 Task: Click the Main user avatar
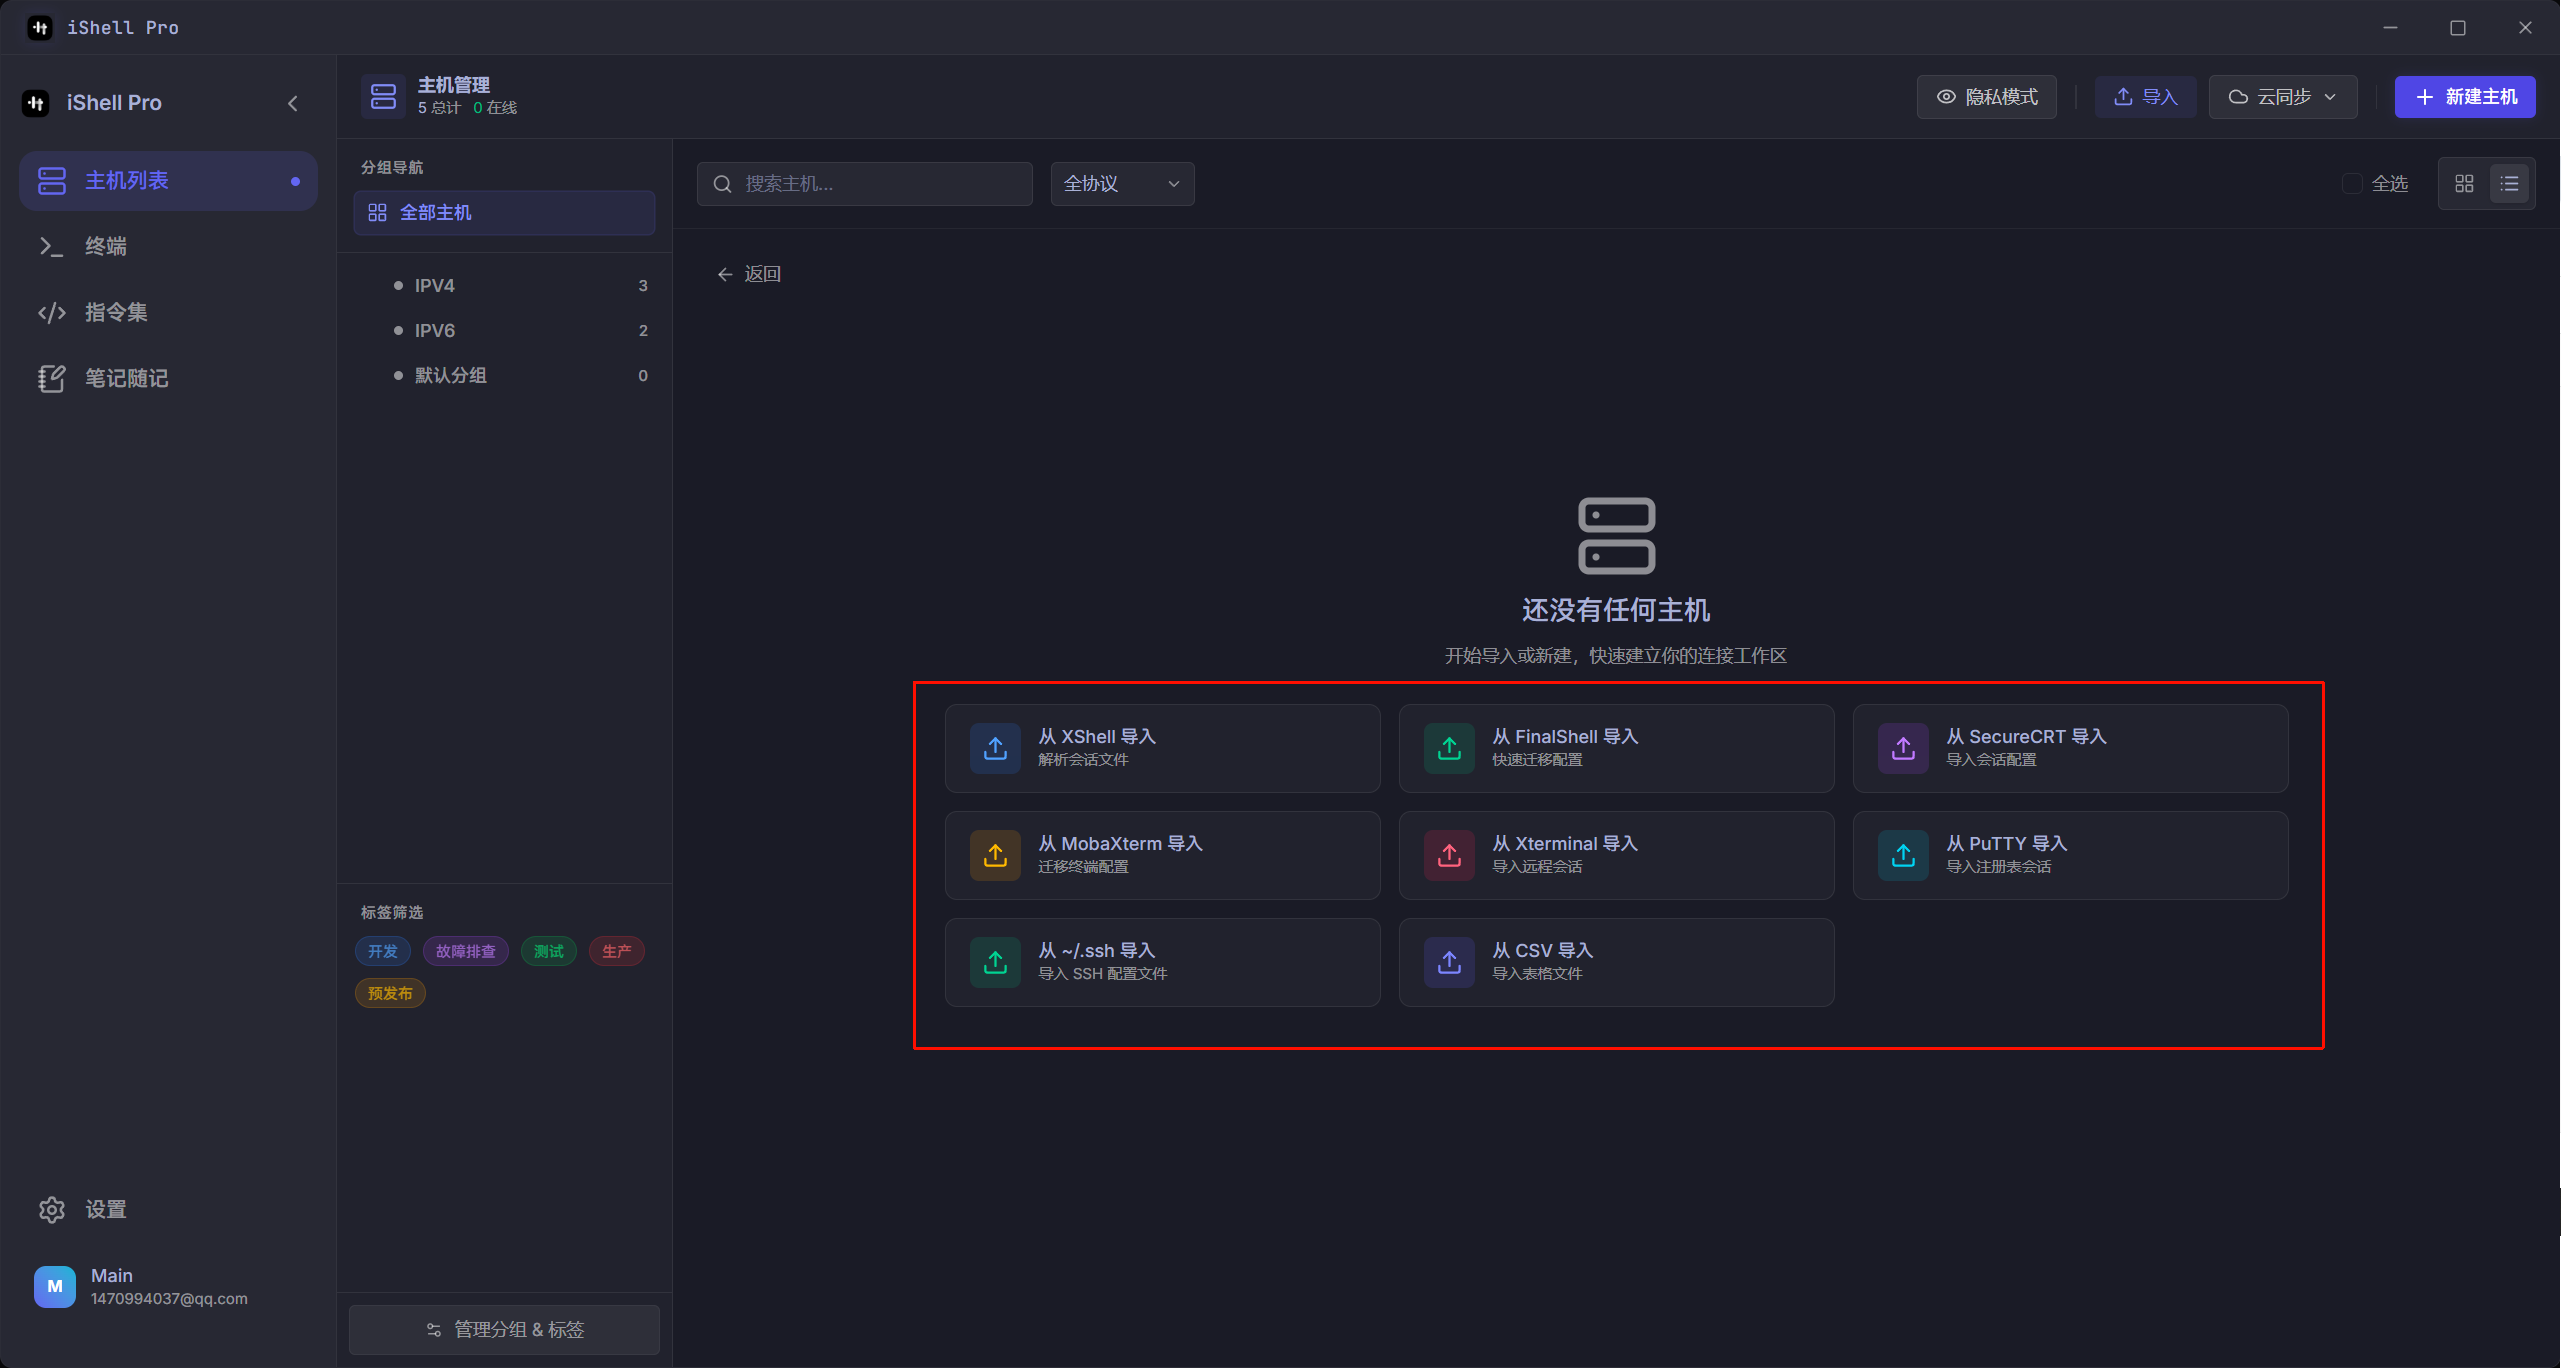point(55,1286)
